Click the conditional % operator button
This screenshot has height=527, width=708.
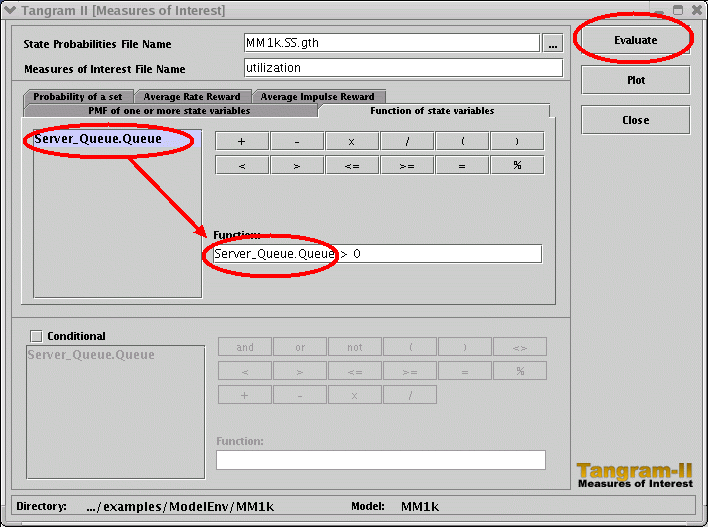[520, 371]
